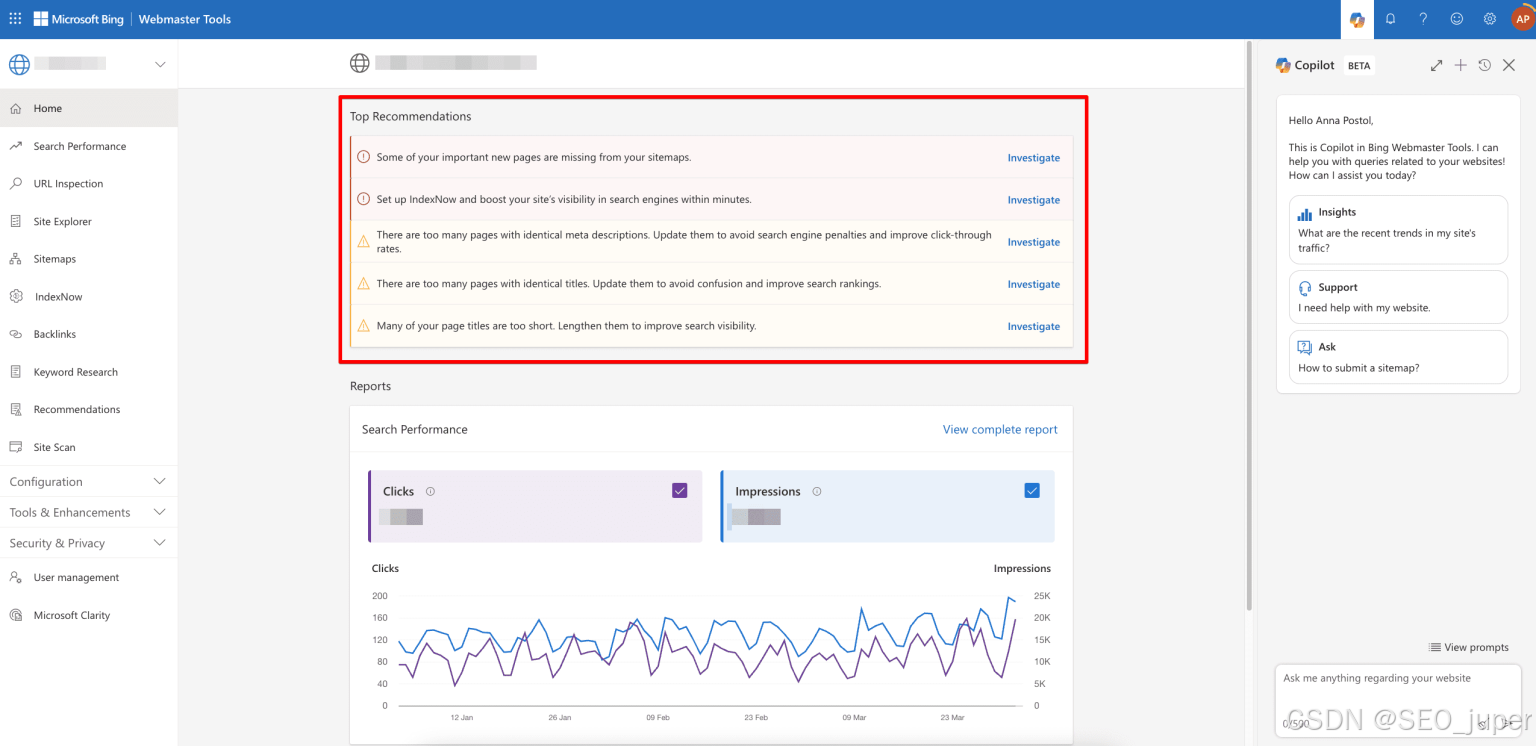Click the Top Recommendations heading
1536x746 pixels.
pyautogui.click(x=410, y=116)
